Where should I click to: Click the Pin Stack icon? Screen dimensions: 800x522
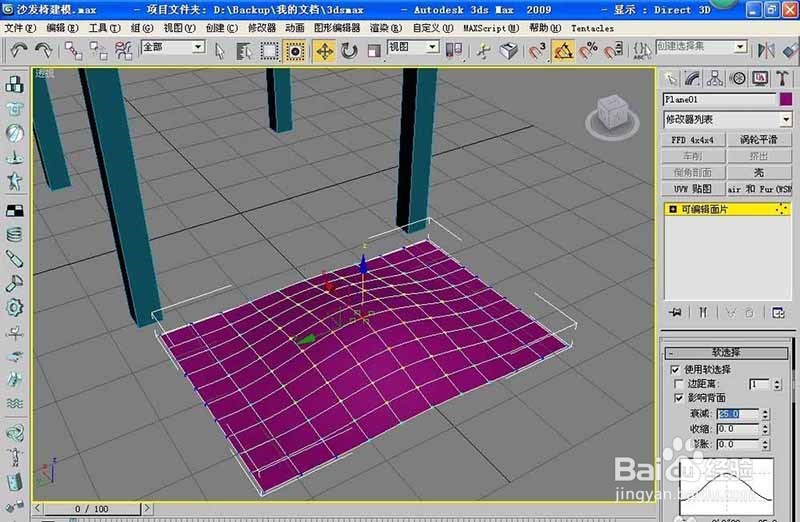[x=675, y=312]
